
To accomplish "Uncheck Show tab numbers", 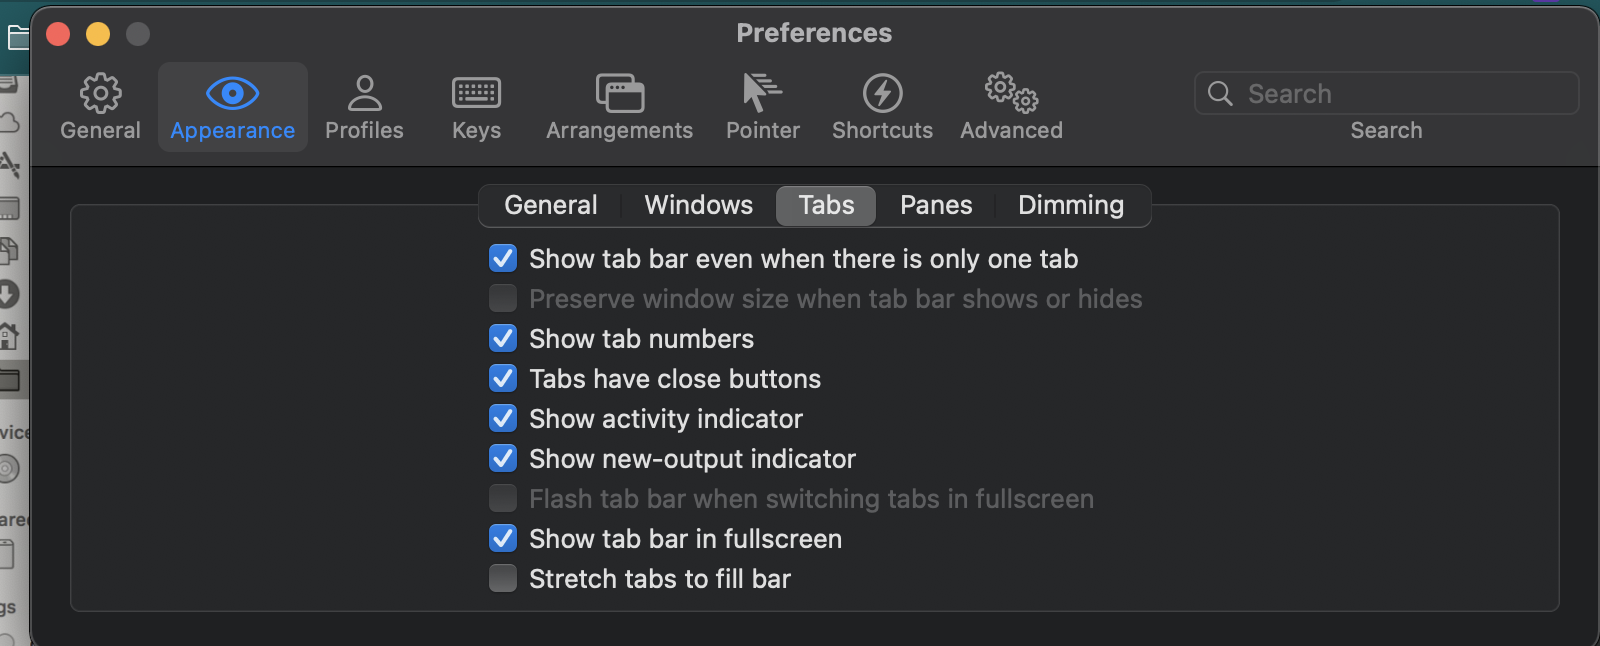I will [503, 338].
